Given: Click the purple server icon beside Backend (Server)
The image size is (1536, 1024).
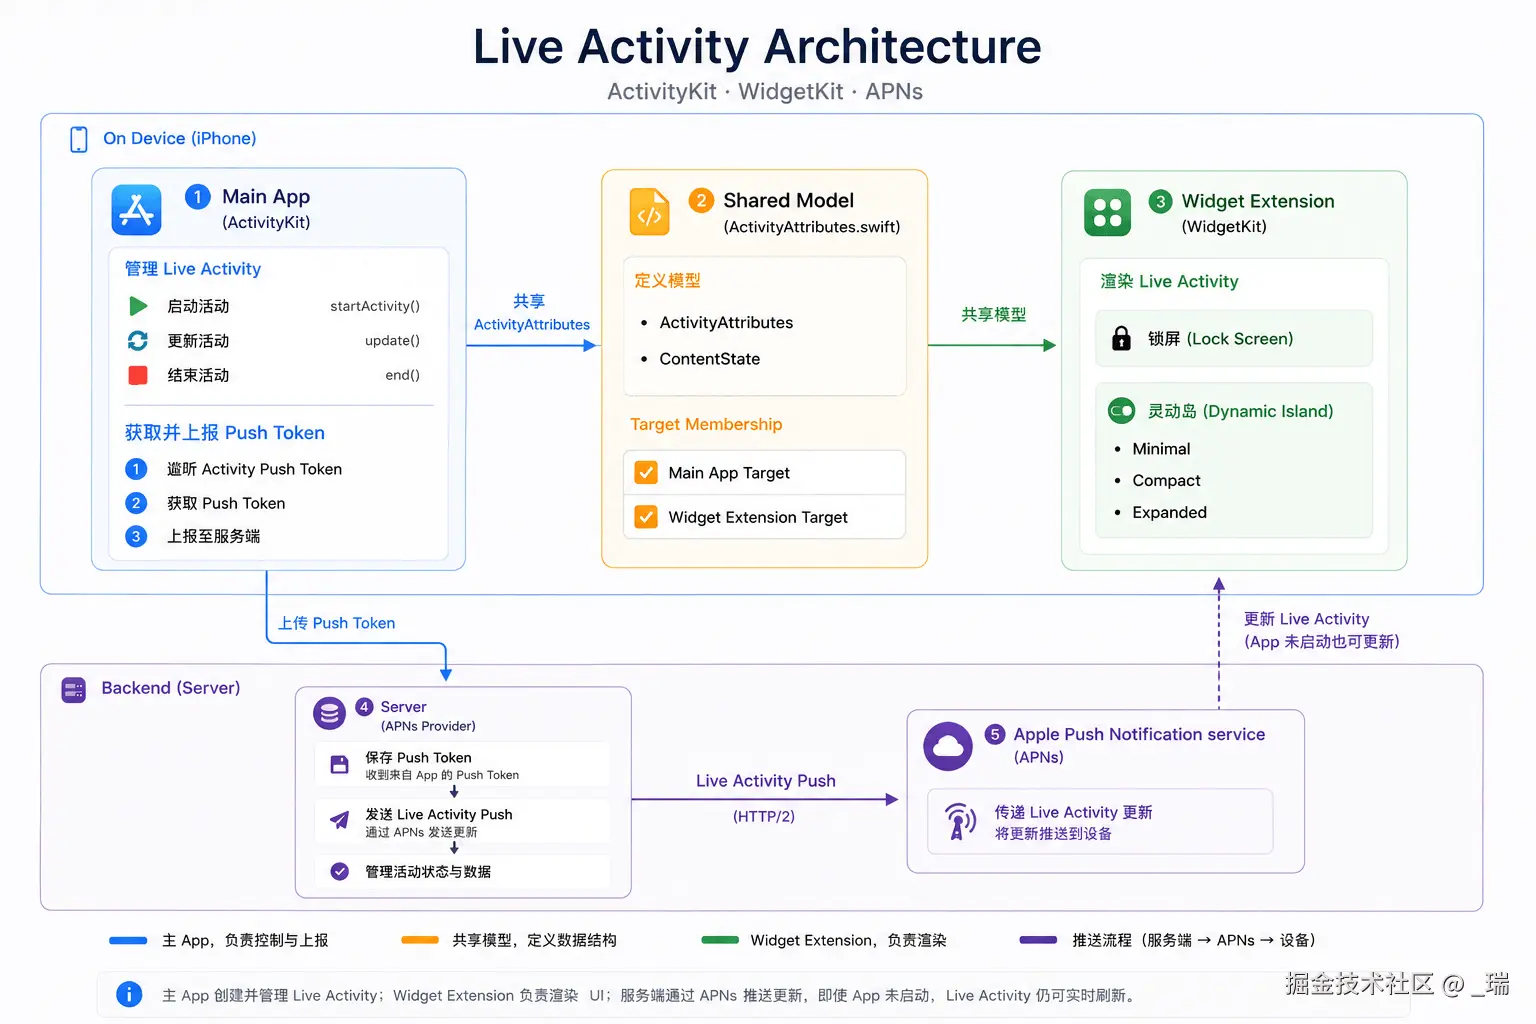Looking at the screenshot, I should coord(74,689).
